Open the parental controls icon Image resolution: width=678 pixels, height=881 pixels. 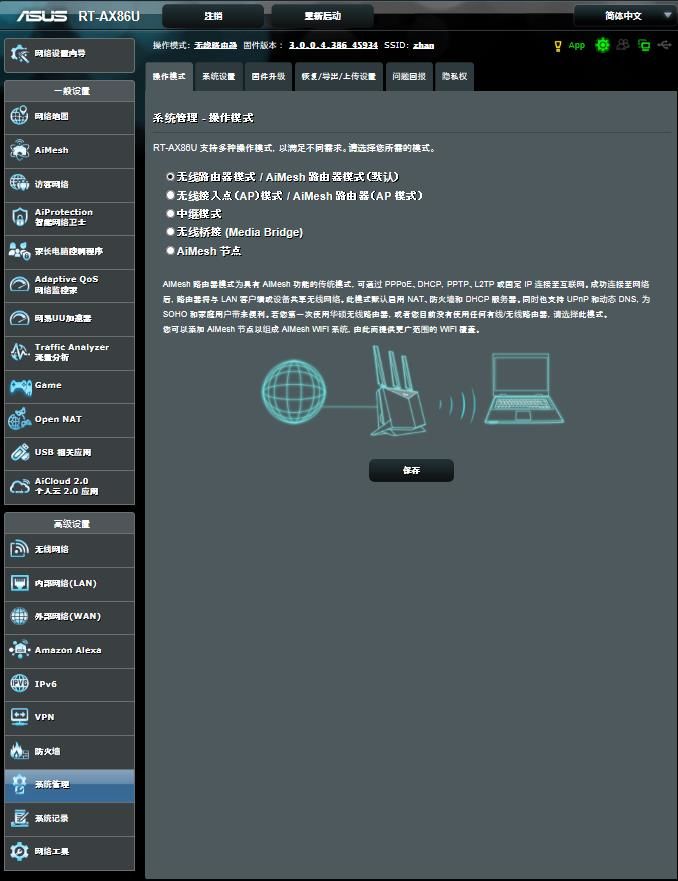tap(20, 251)
